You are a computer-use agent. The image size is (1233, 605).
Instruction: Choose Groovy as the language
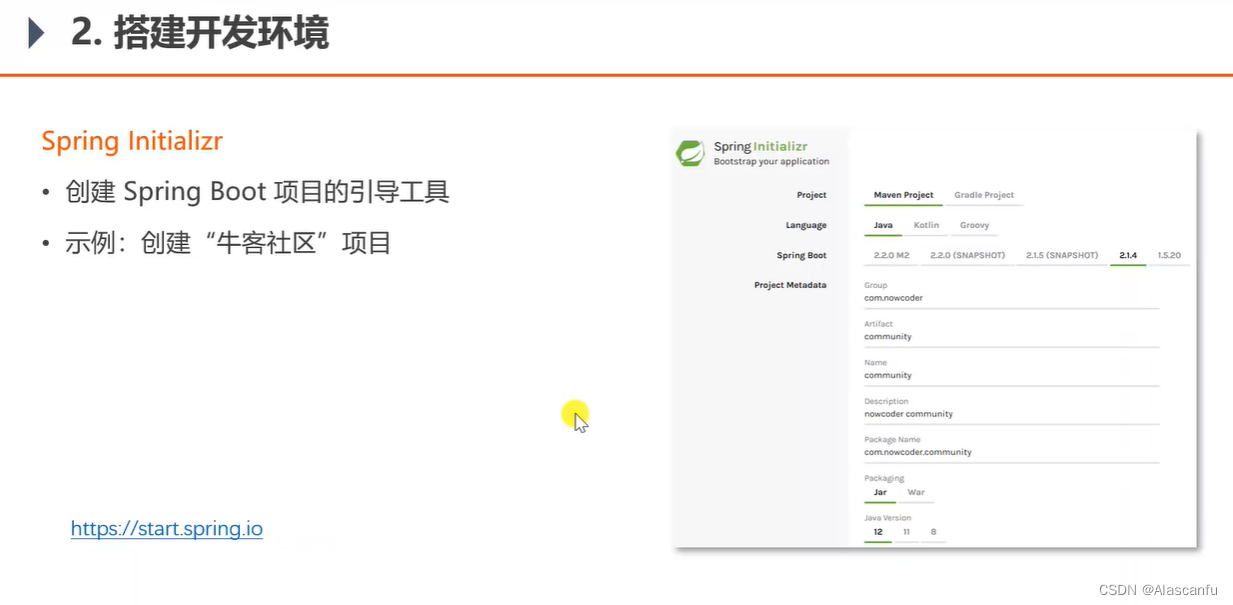pyautogui.click(x=974, y=225)
